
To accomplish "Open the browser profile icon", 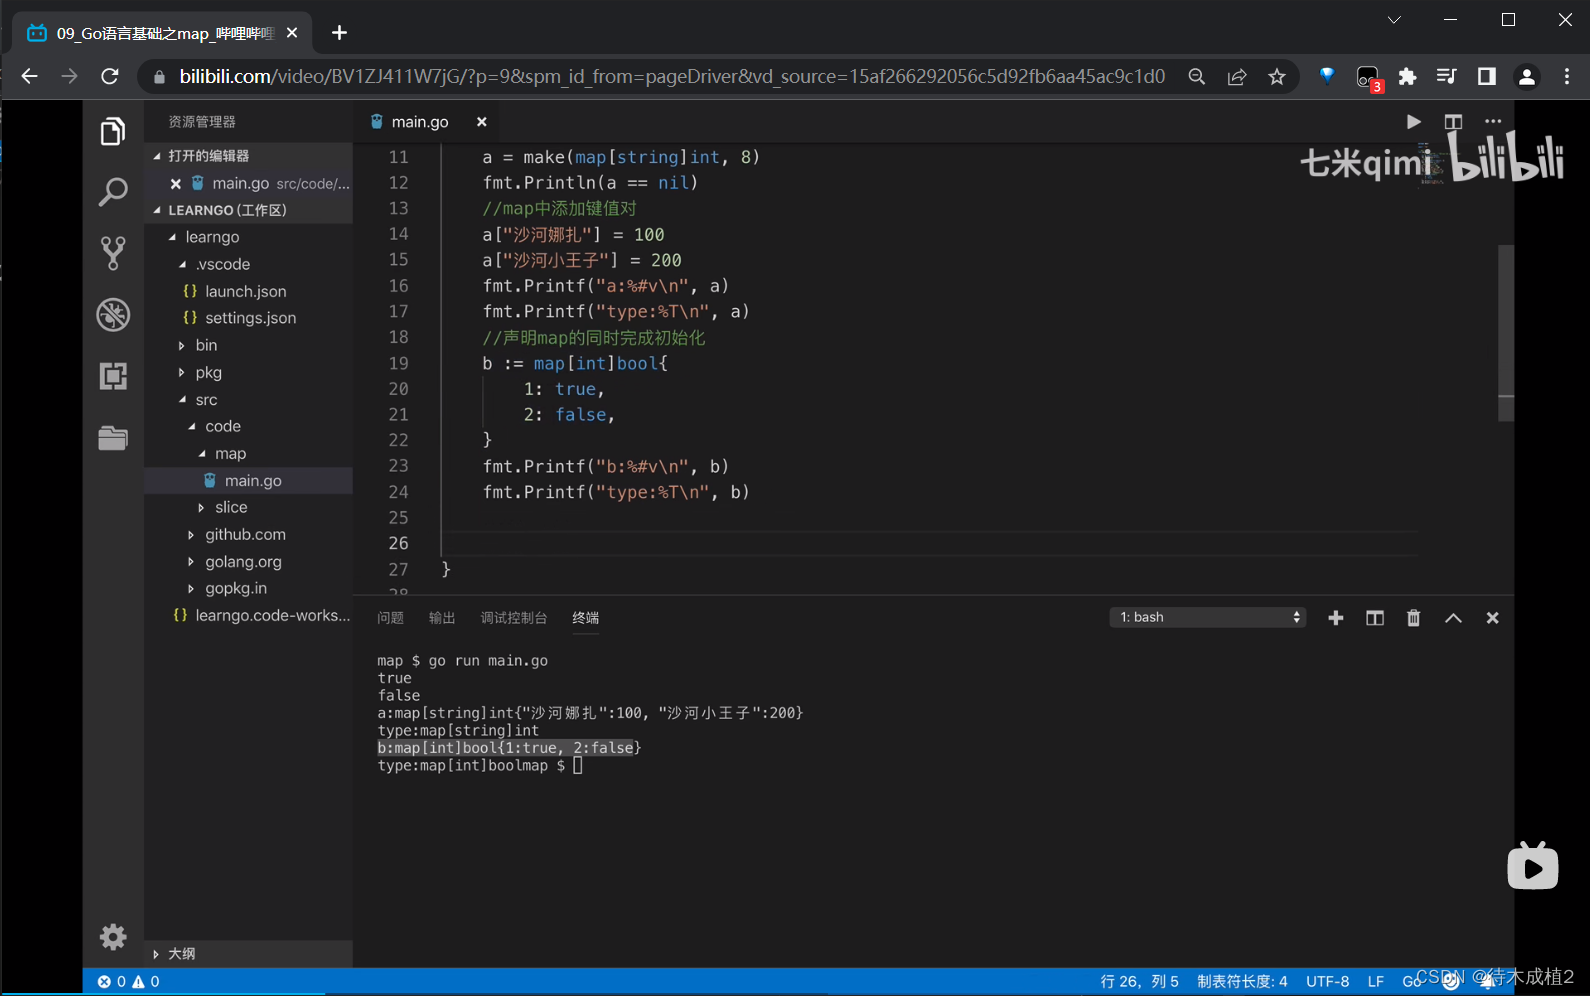I will click(x=1526, y=77).
